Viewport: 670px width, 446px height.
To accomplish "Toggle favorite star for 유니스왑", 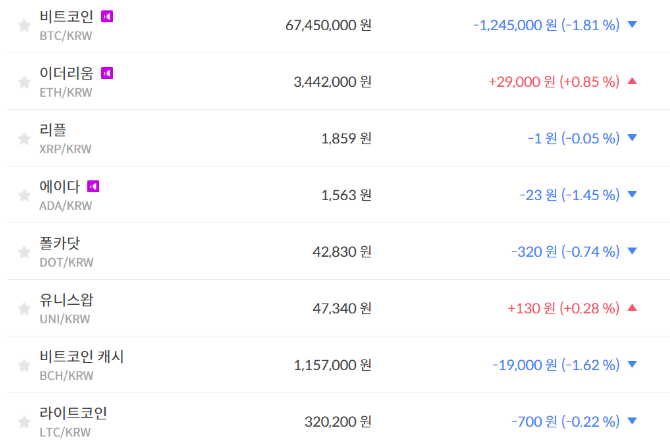I will tap(24, 308).
